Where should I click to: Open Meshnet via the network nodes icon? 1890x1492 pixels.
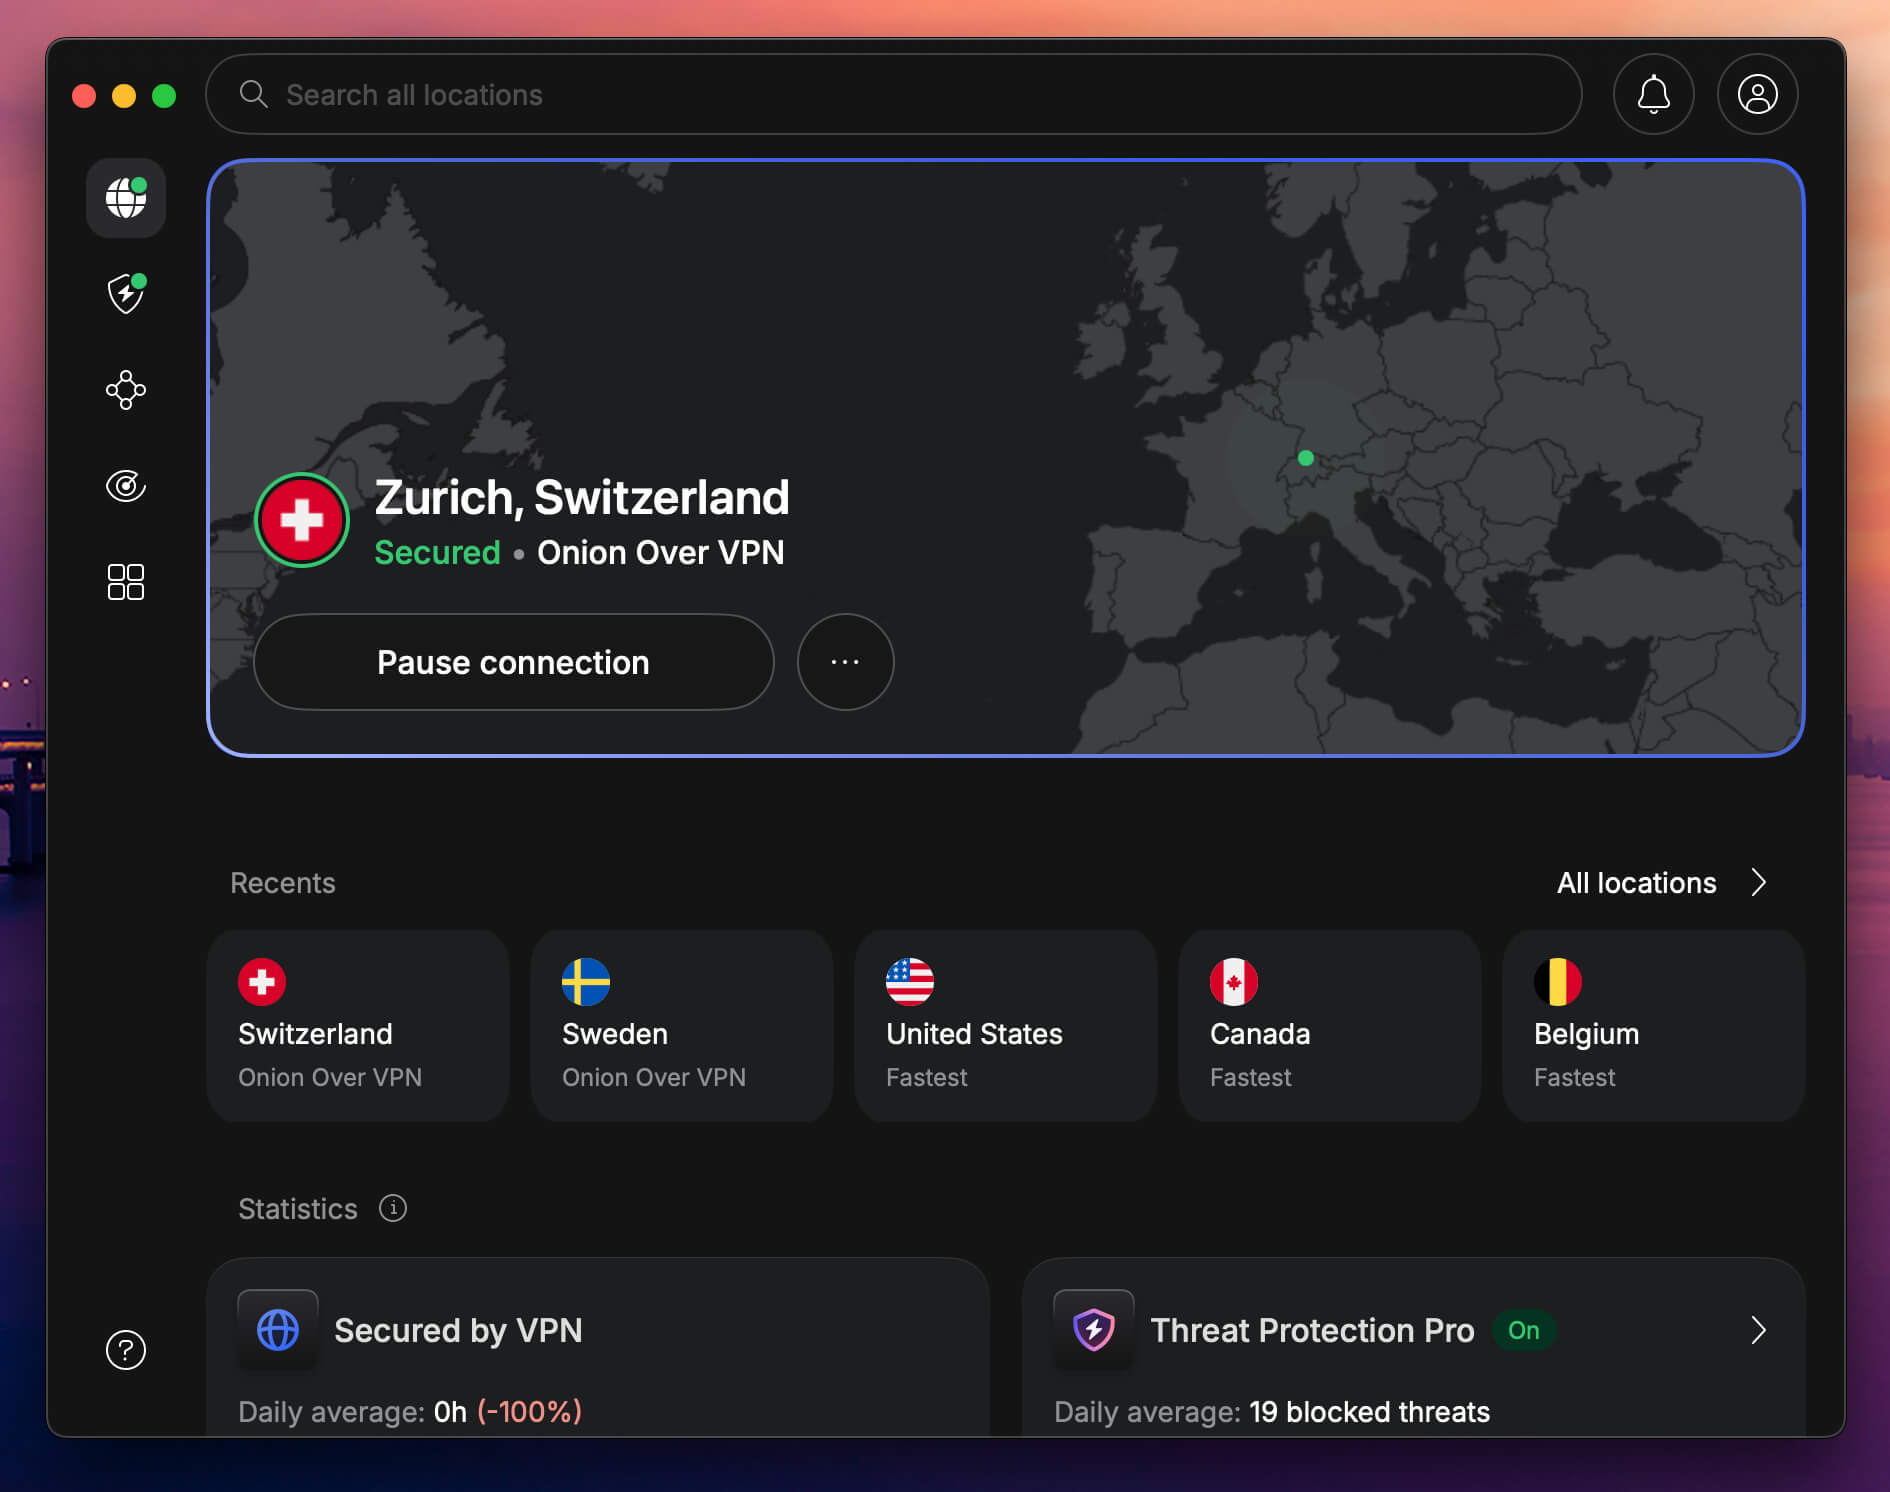coord(125,390)
